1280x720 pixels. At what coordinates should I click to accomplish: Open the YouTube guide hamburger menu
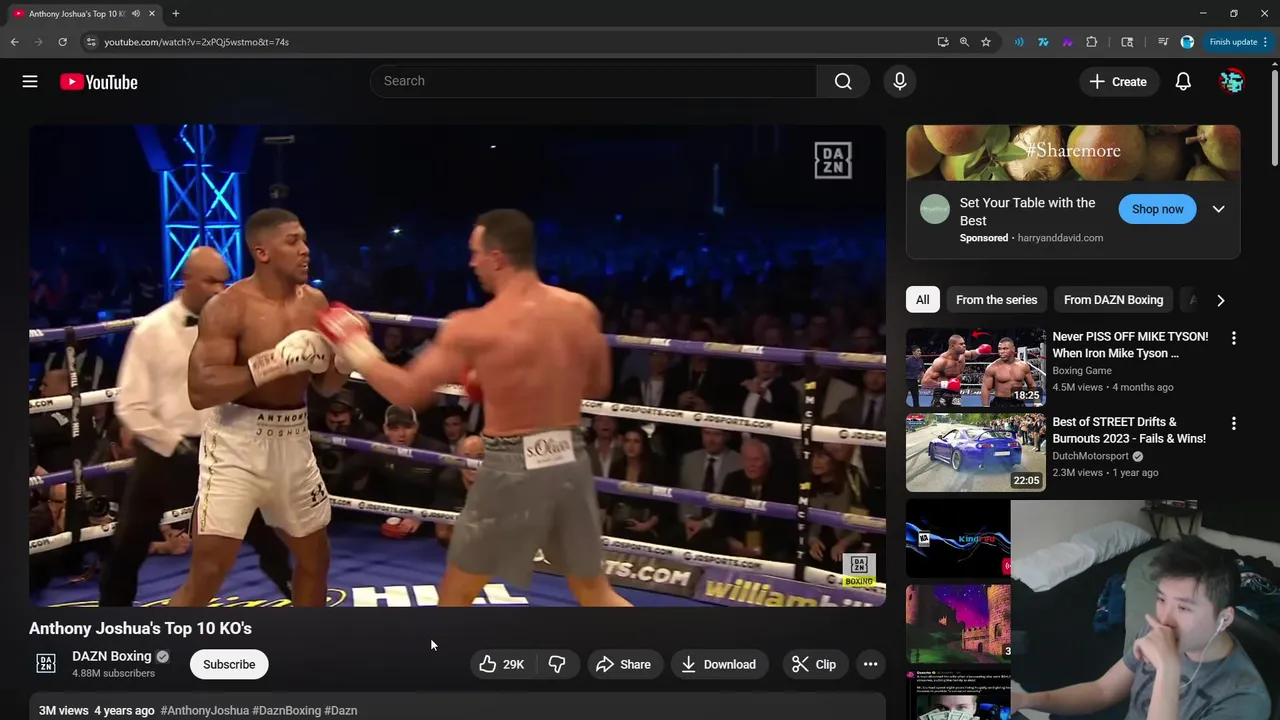(30, 82)
